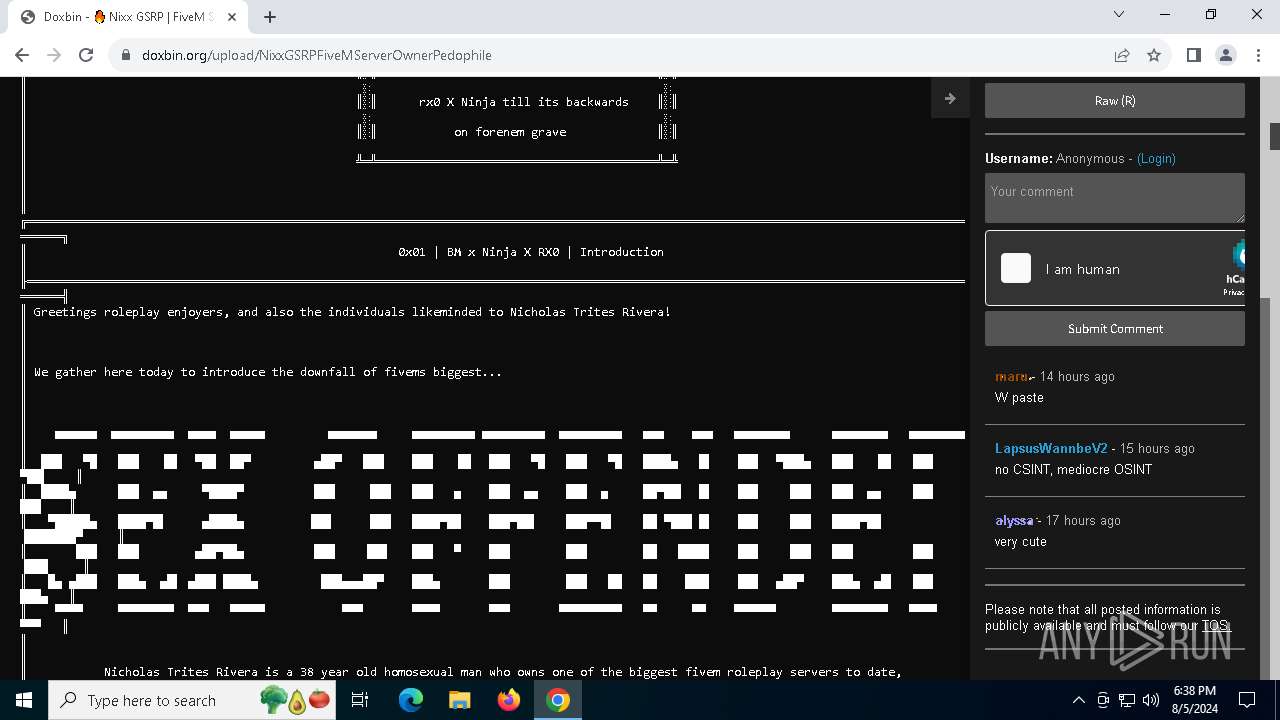Open the Raw (R) view

1115,100
